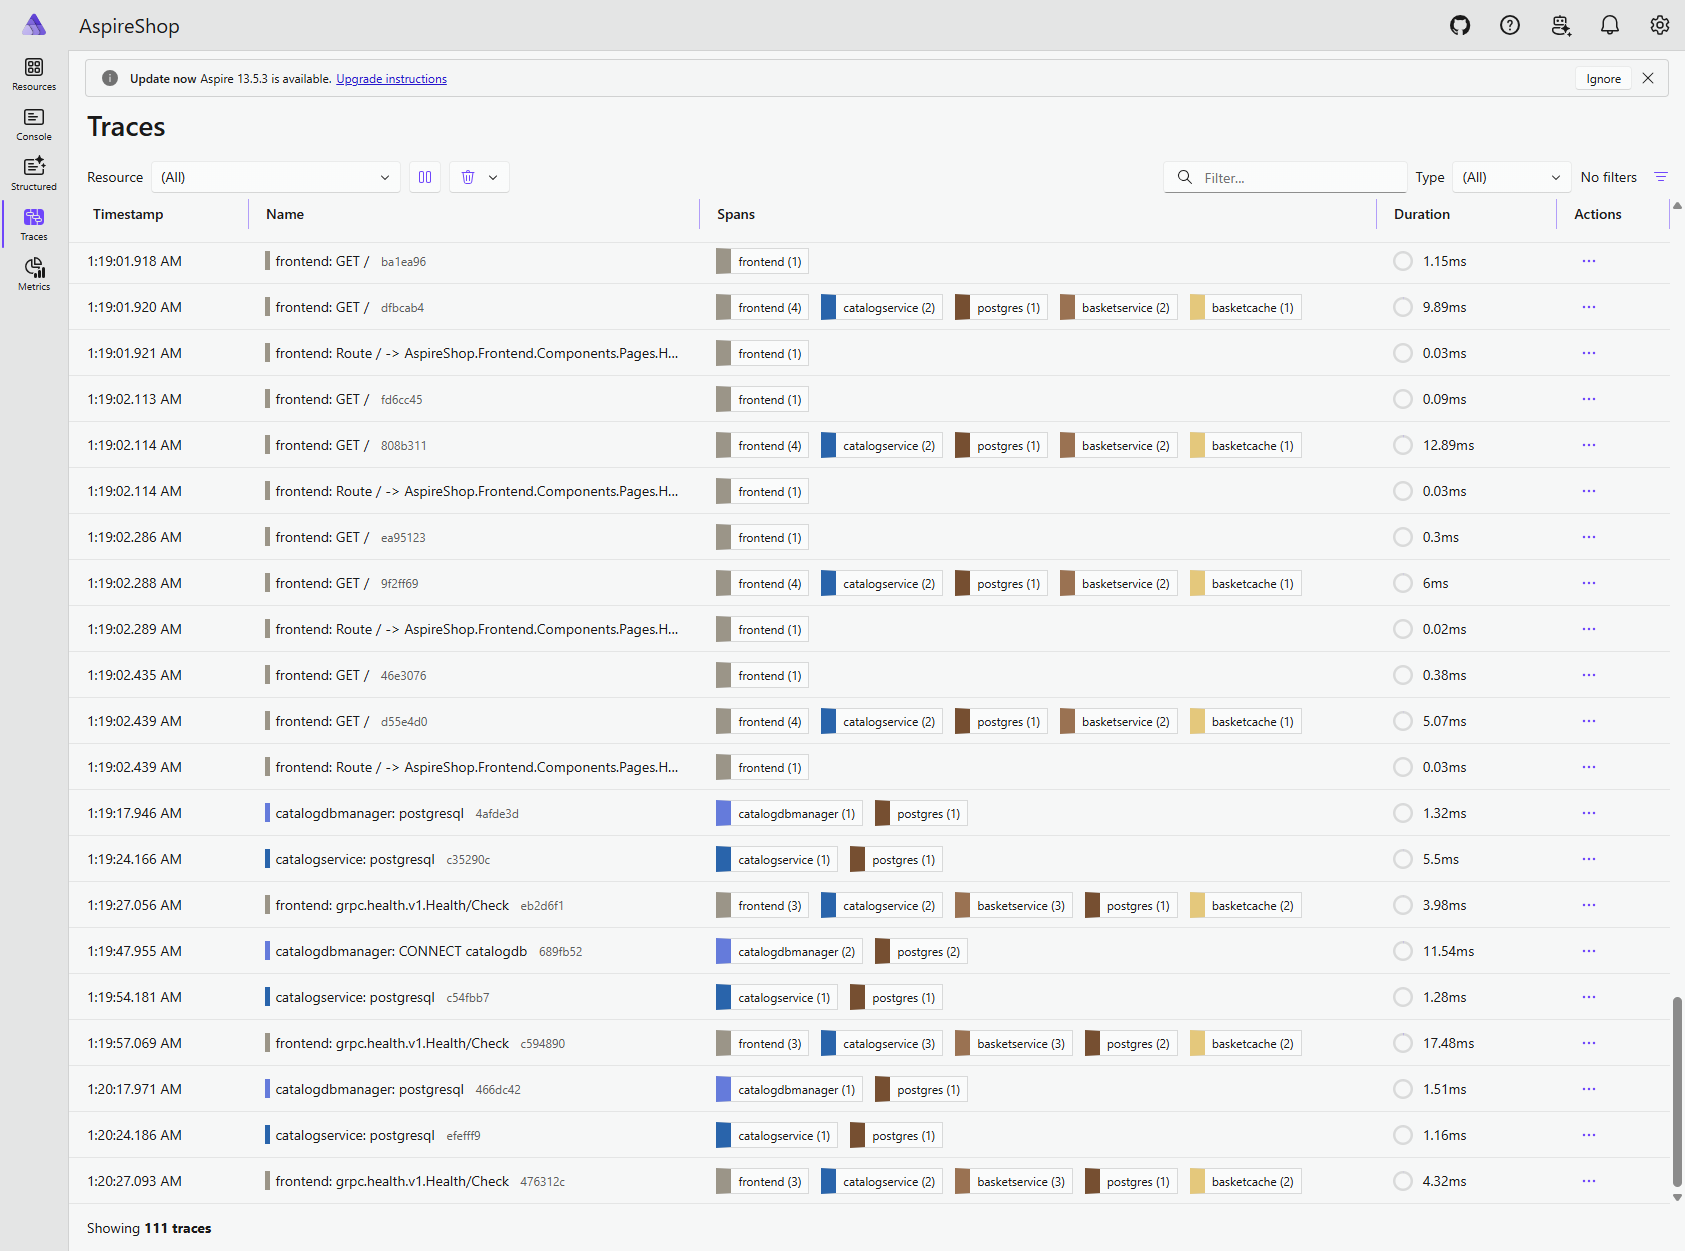This screenshot has width=1685, height=1251.
Task: Open actions menu for trace dfbcab4
Action: coord(1589,307)
